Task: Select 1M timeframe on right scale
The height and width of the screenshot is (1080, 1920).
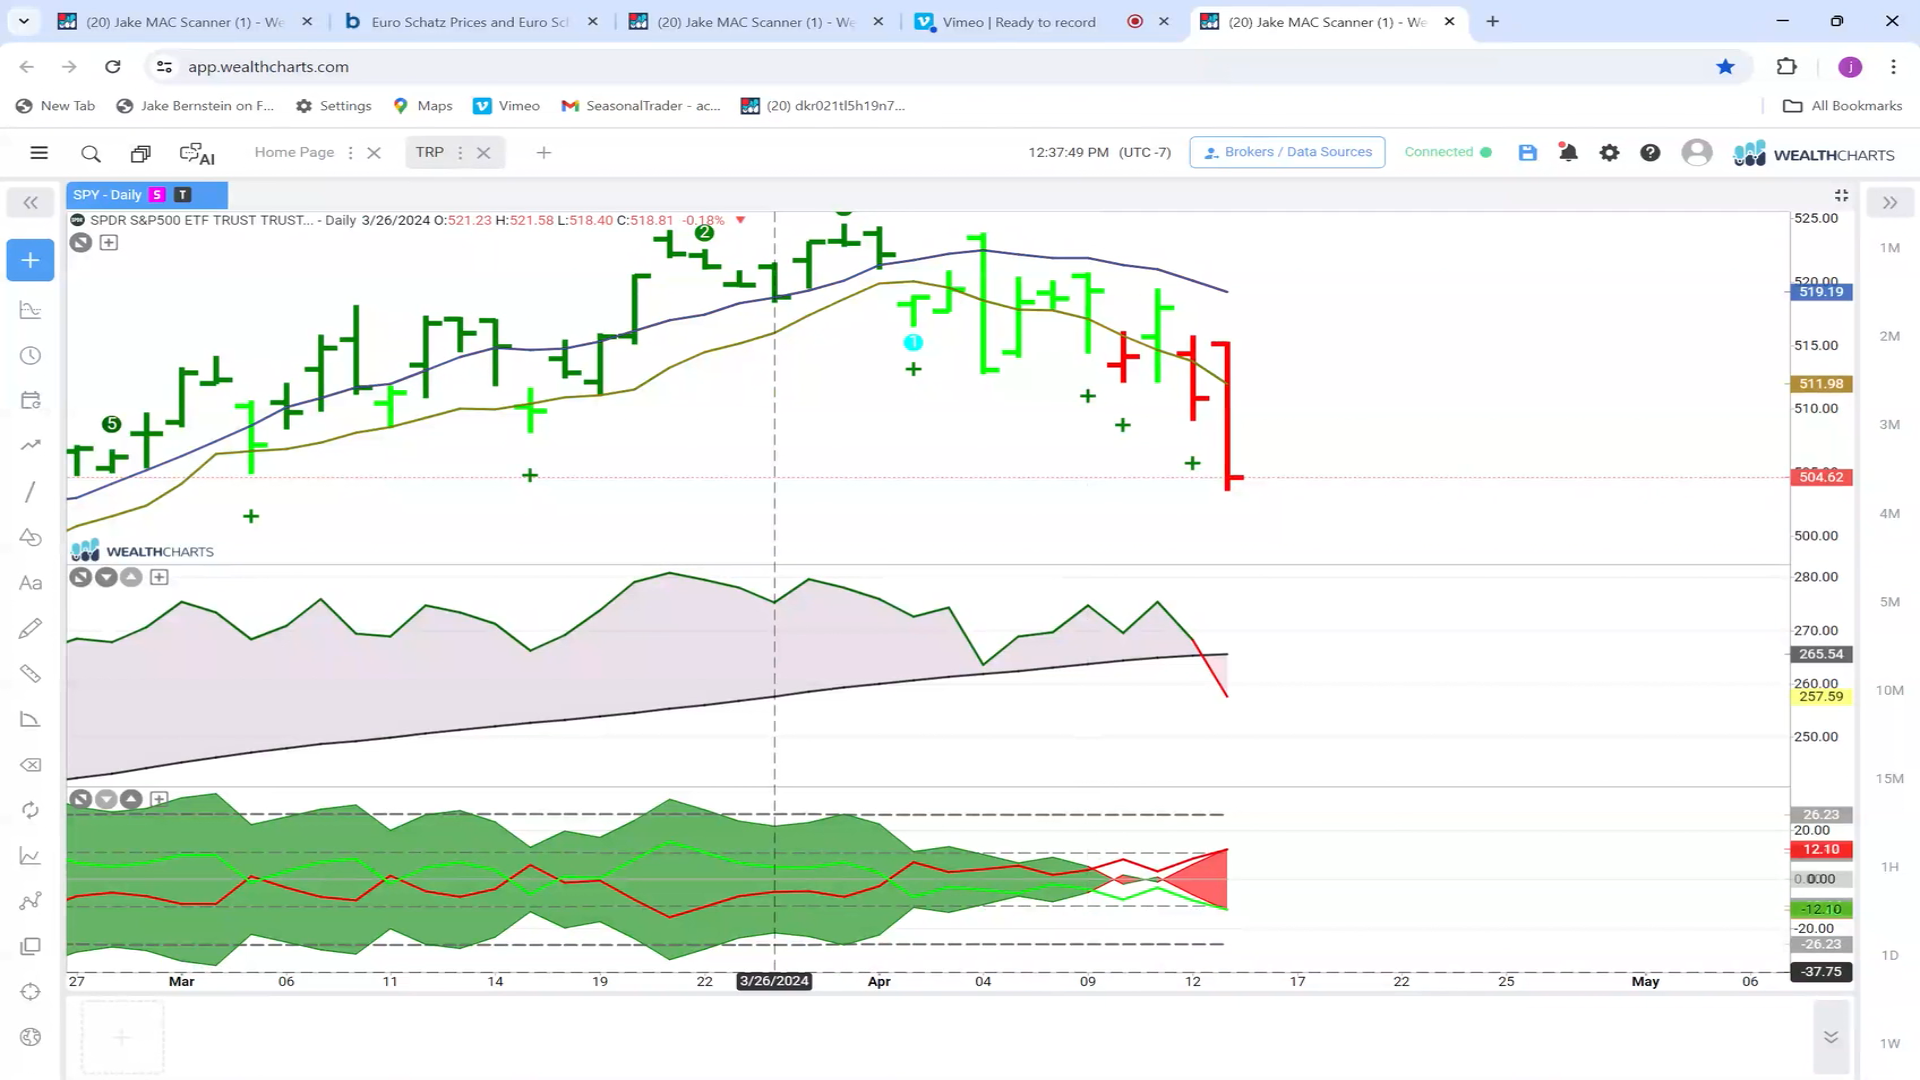Action: click(1889, 248)
